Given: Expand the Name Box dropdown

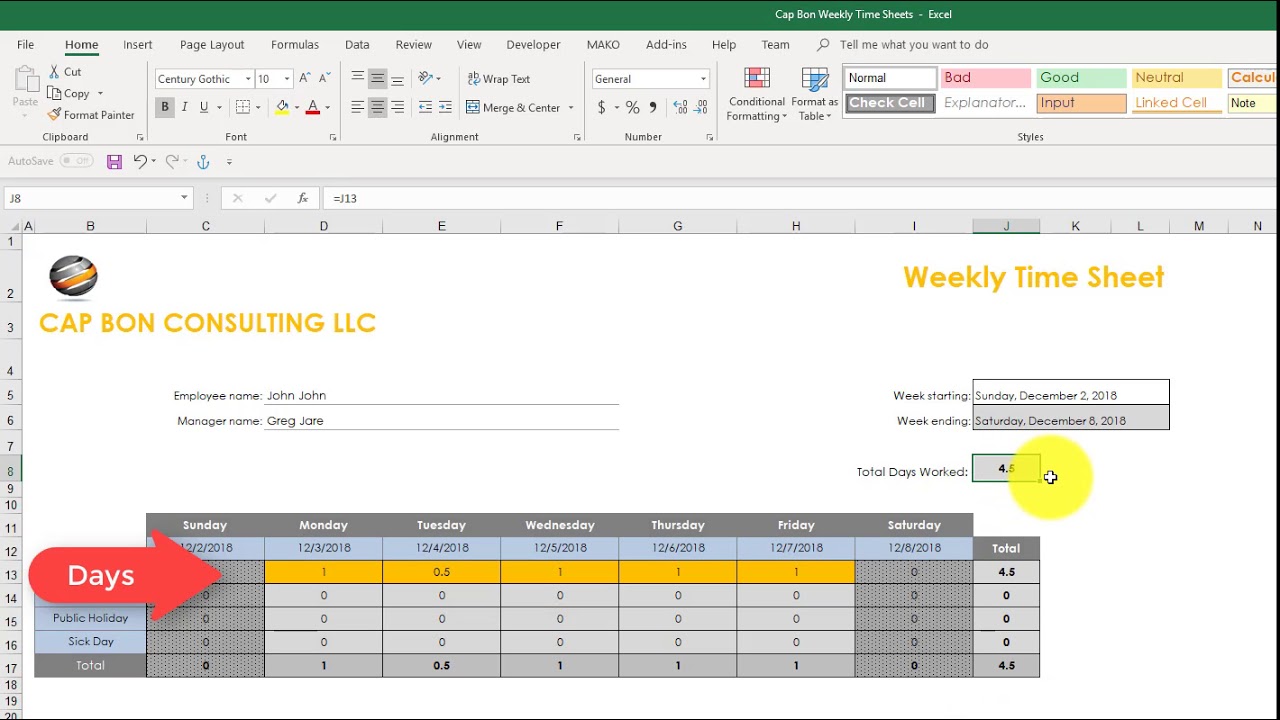Looking at the screenshot, I should (184, 198).
